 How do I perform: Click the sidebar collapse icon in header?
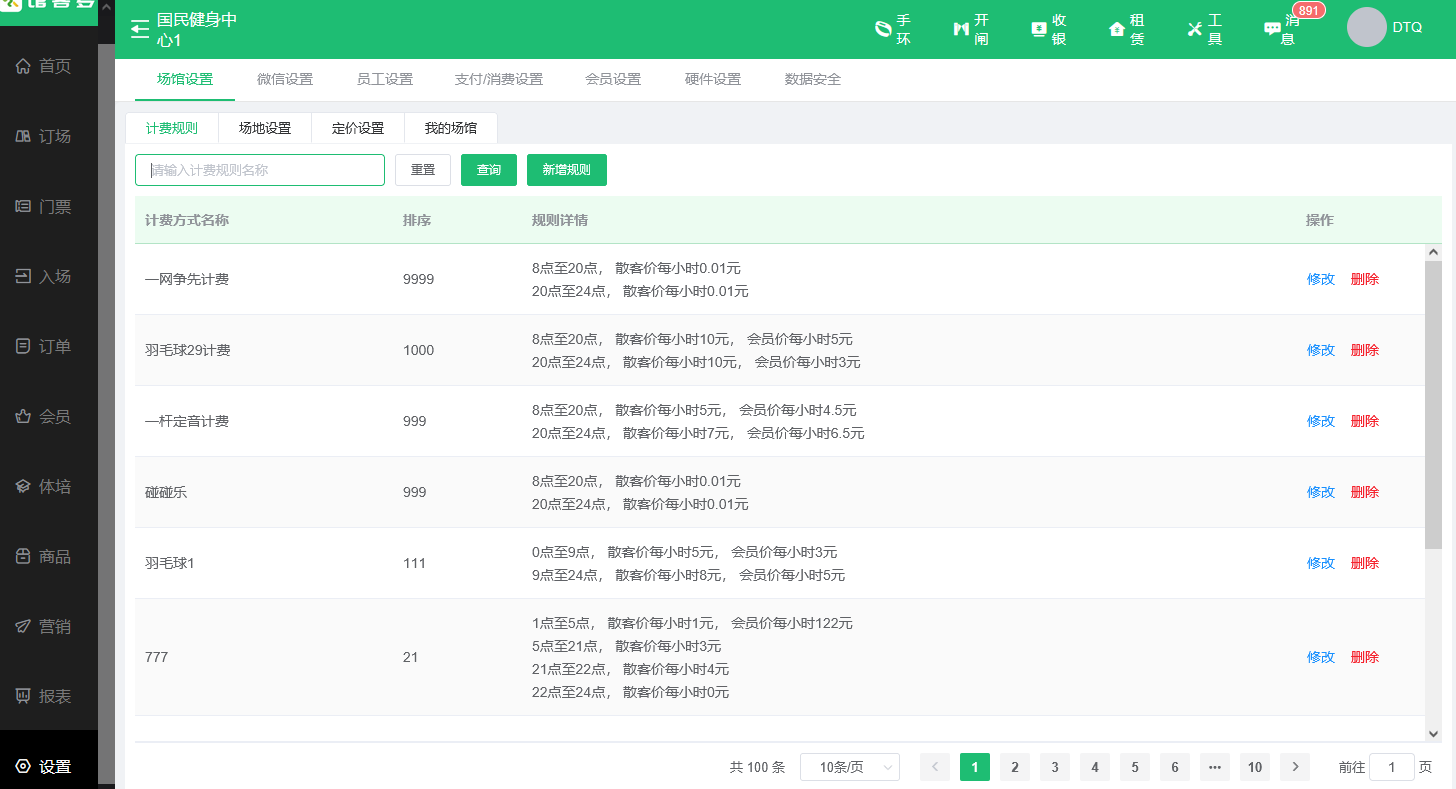pyautogui.click(x=140, y=29)
